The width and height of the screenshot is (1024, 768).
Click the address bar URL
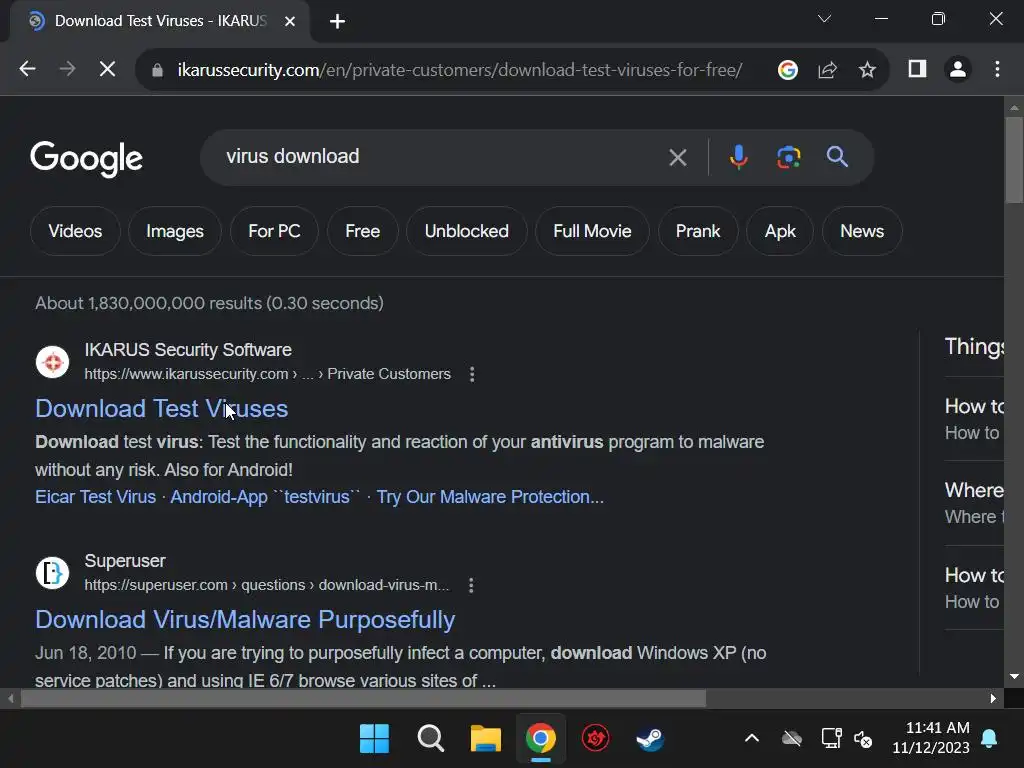[x=460, y=70]
